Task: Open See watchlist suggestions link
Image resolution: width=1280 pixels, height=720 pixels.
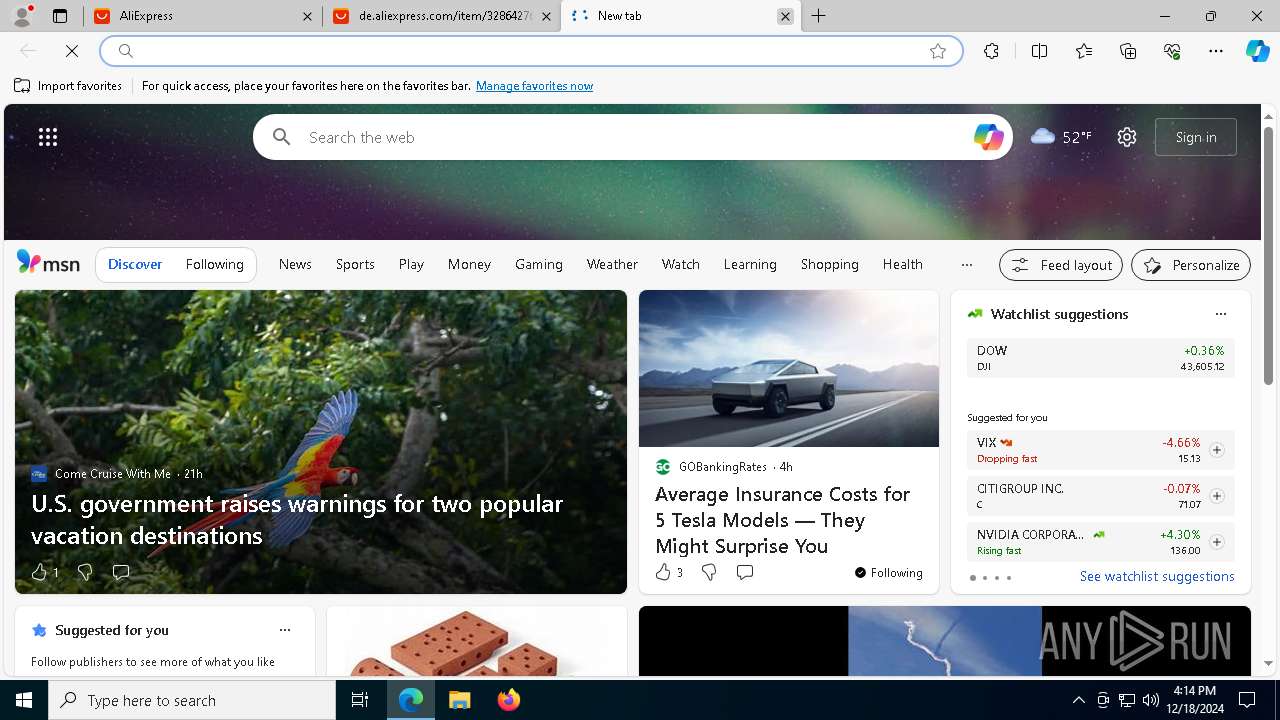Action: pyautogui.click(x=1157, y=576)
